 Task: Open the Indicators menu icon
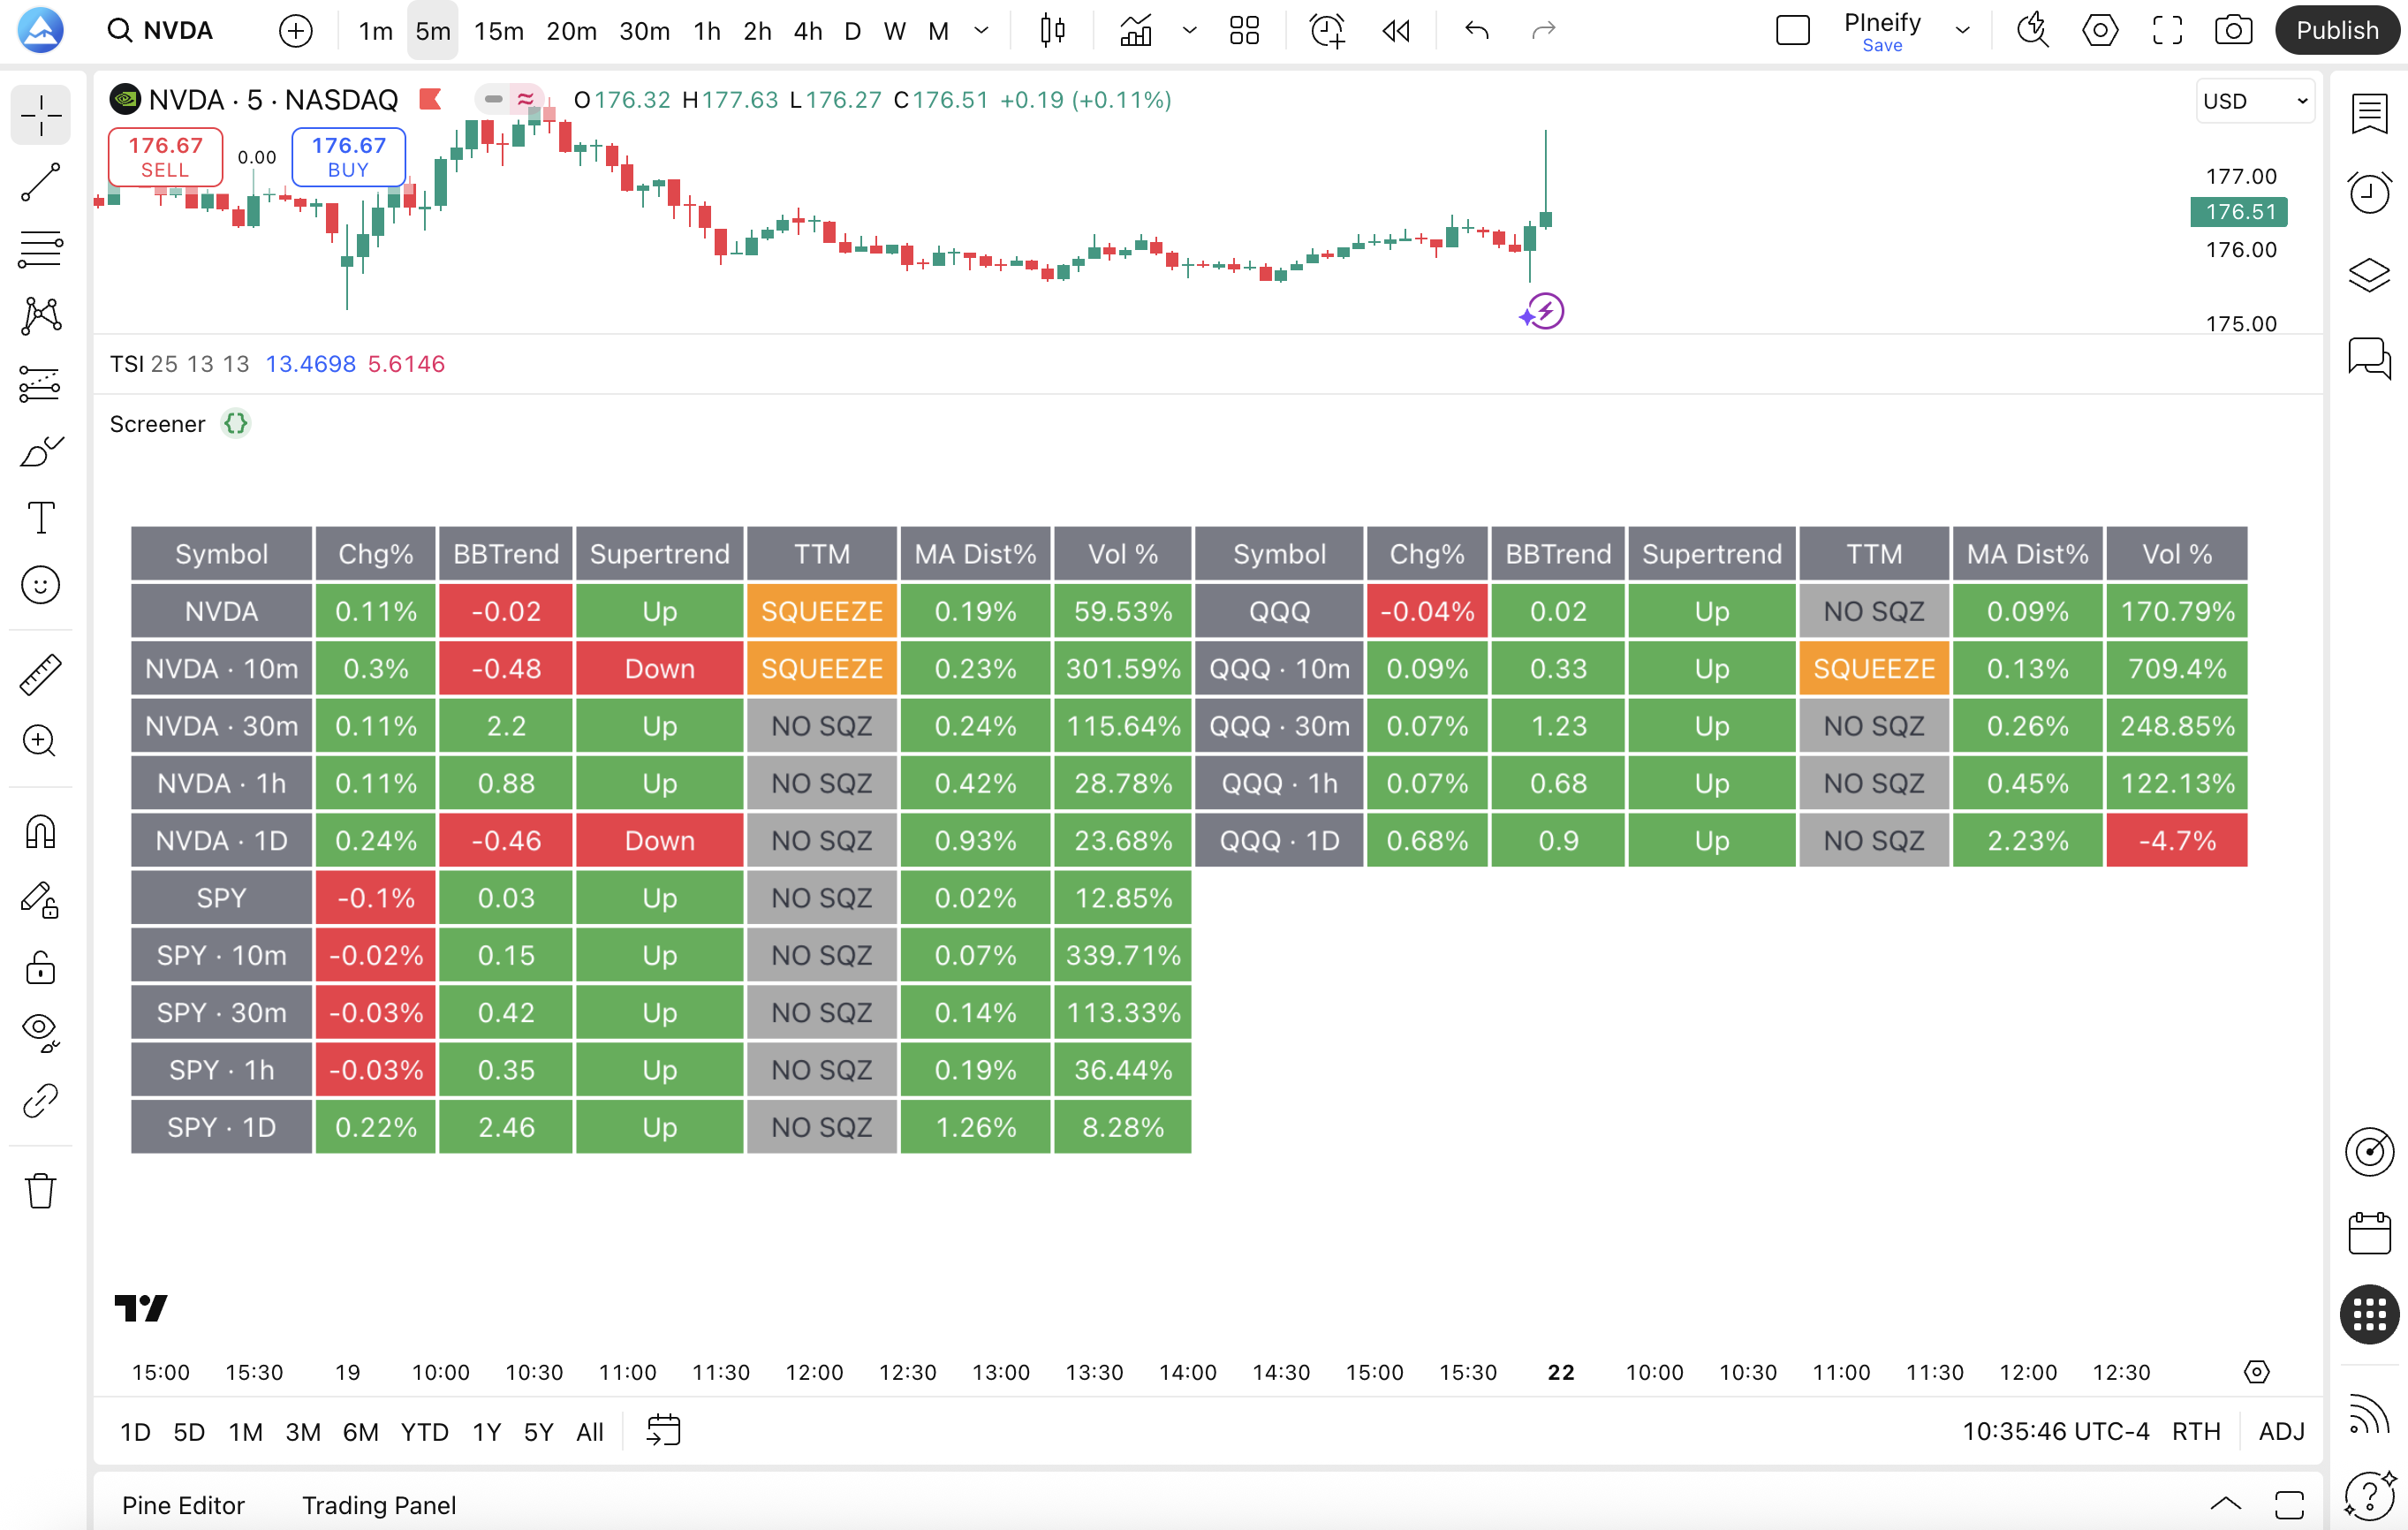[x=1136, y=30]
